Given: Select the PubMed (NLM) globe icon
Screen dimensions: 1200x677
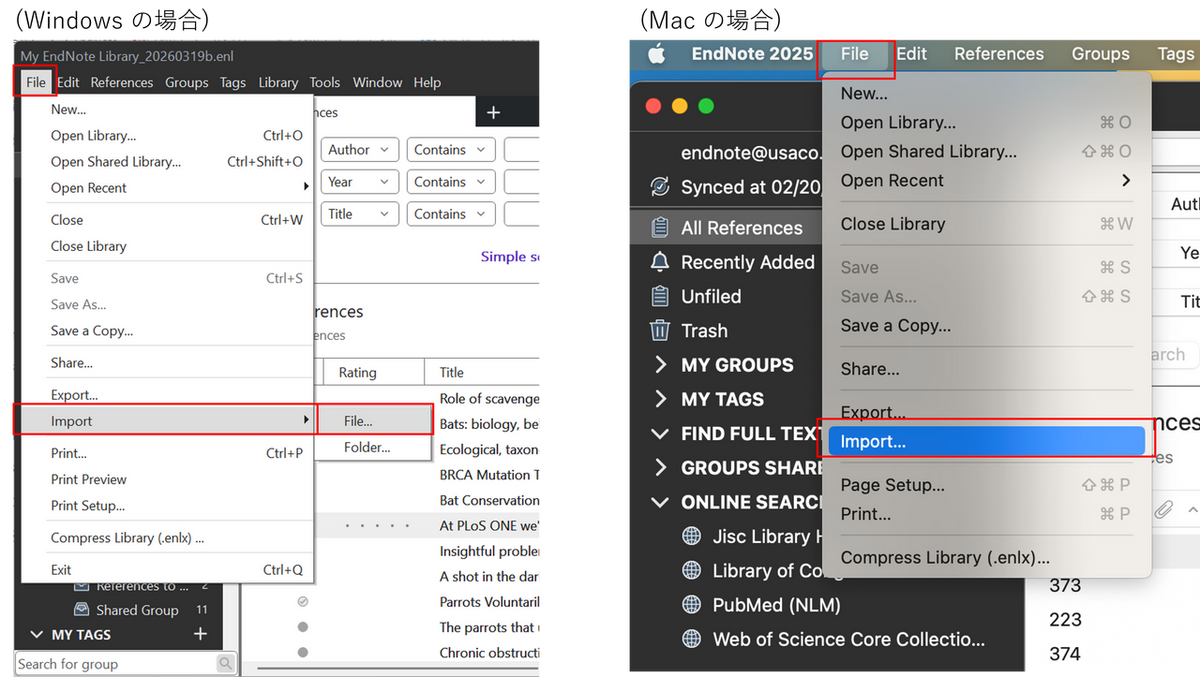Looking at the screenshot, I should [x=691, y=605].
